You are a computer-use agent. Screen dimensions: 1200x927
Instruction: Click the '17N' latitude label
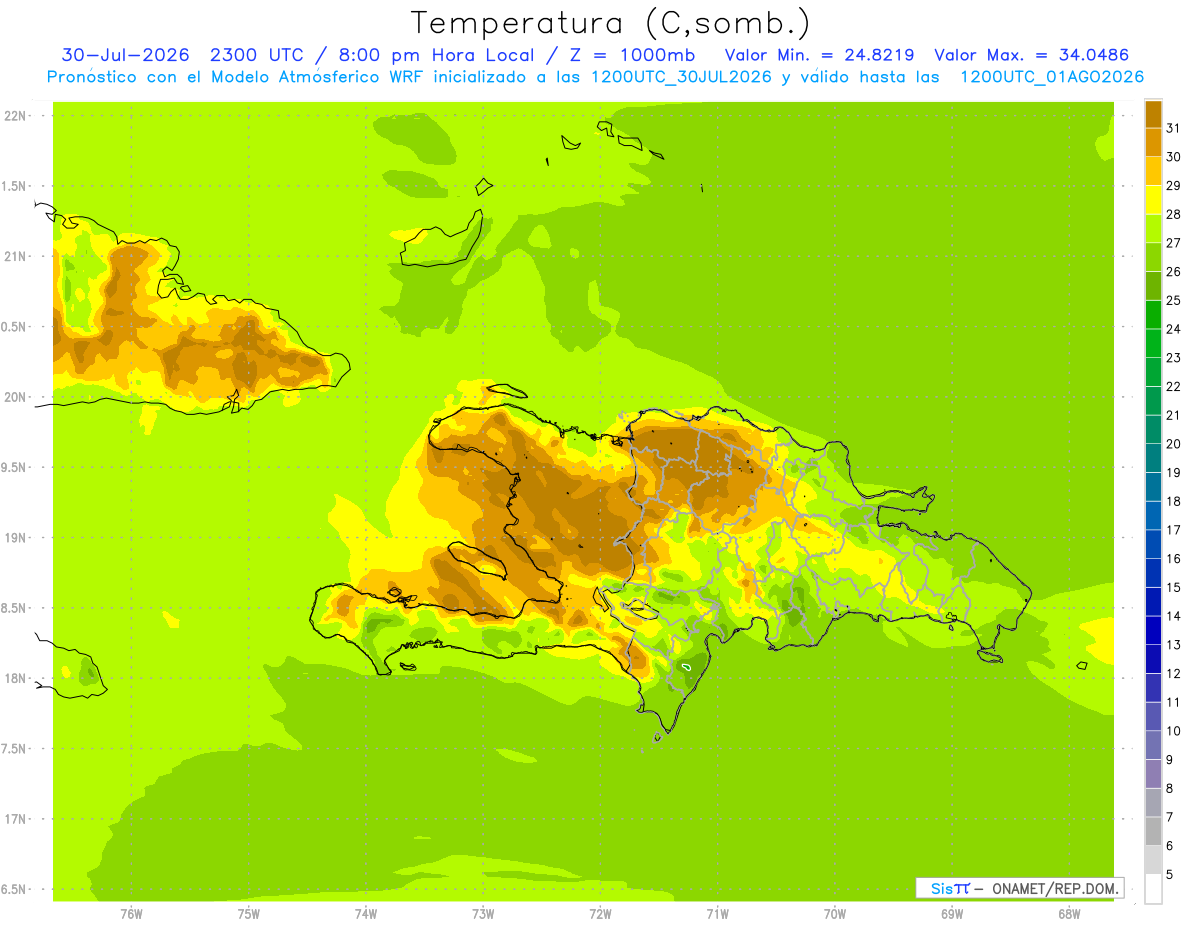coord(14,819)
